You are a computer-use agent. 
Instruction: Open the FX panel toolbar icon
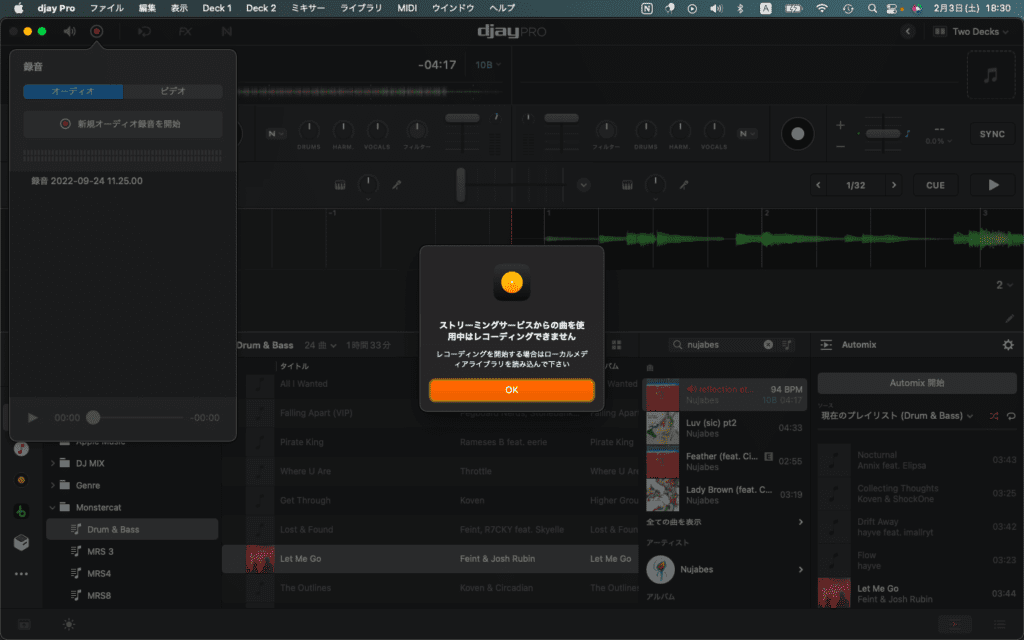pos(185,31)
